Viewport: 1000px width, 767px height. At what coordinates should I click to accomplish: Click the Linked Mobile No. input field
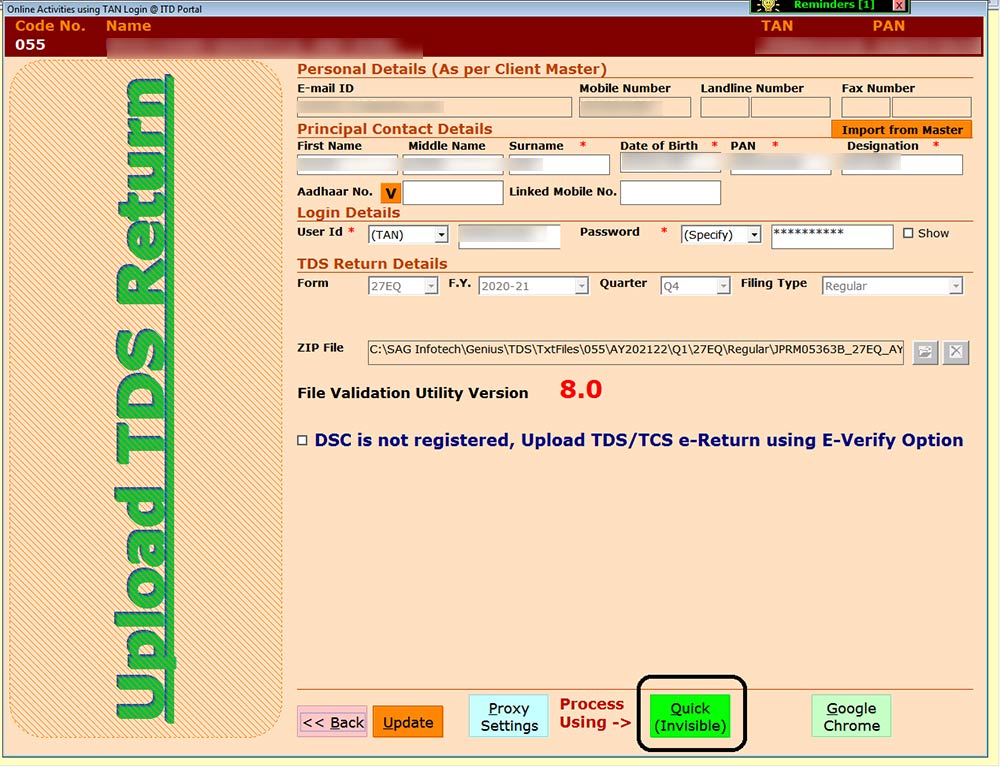coord(670,192)
